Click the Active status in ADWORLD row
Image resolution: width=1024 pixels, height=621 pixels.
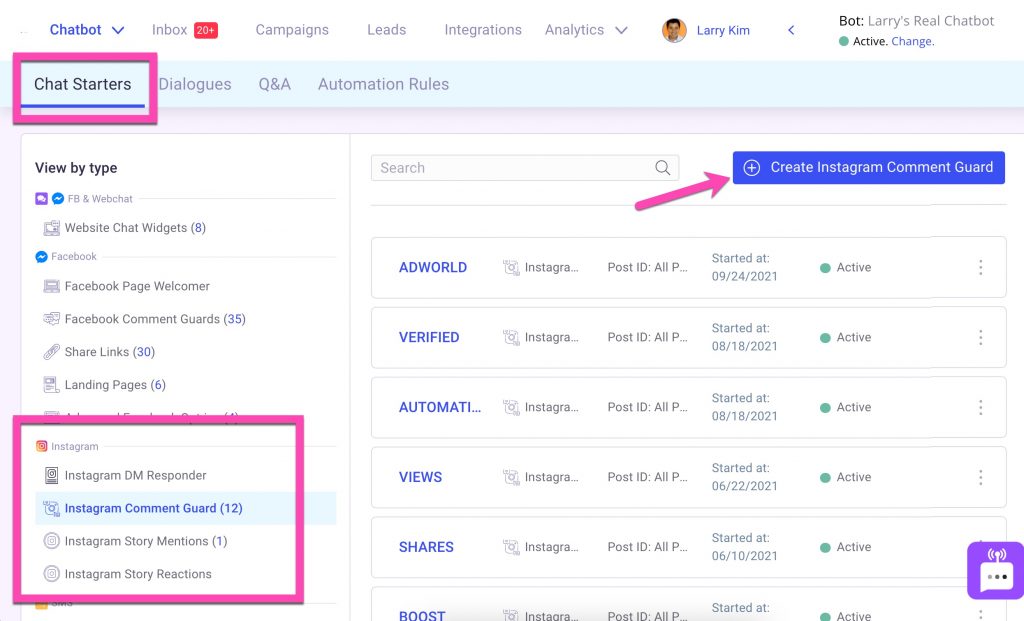click(x=846, y=268)
